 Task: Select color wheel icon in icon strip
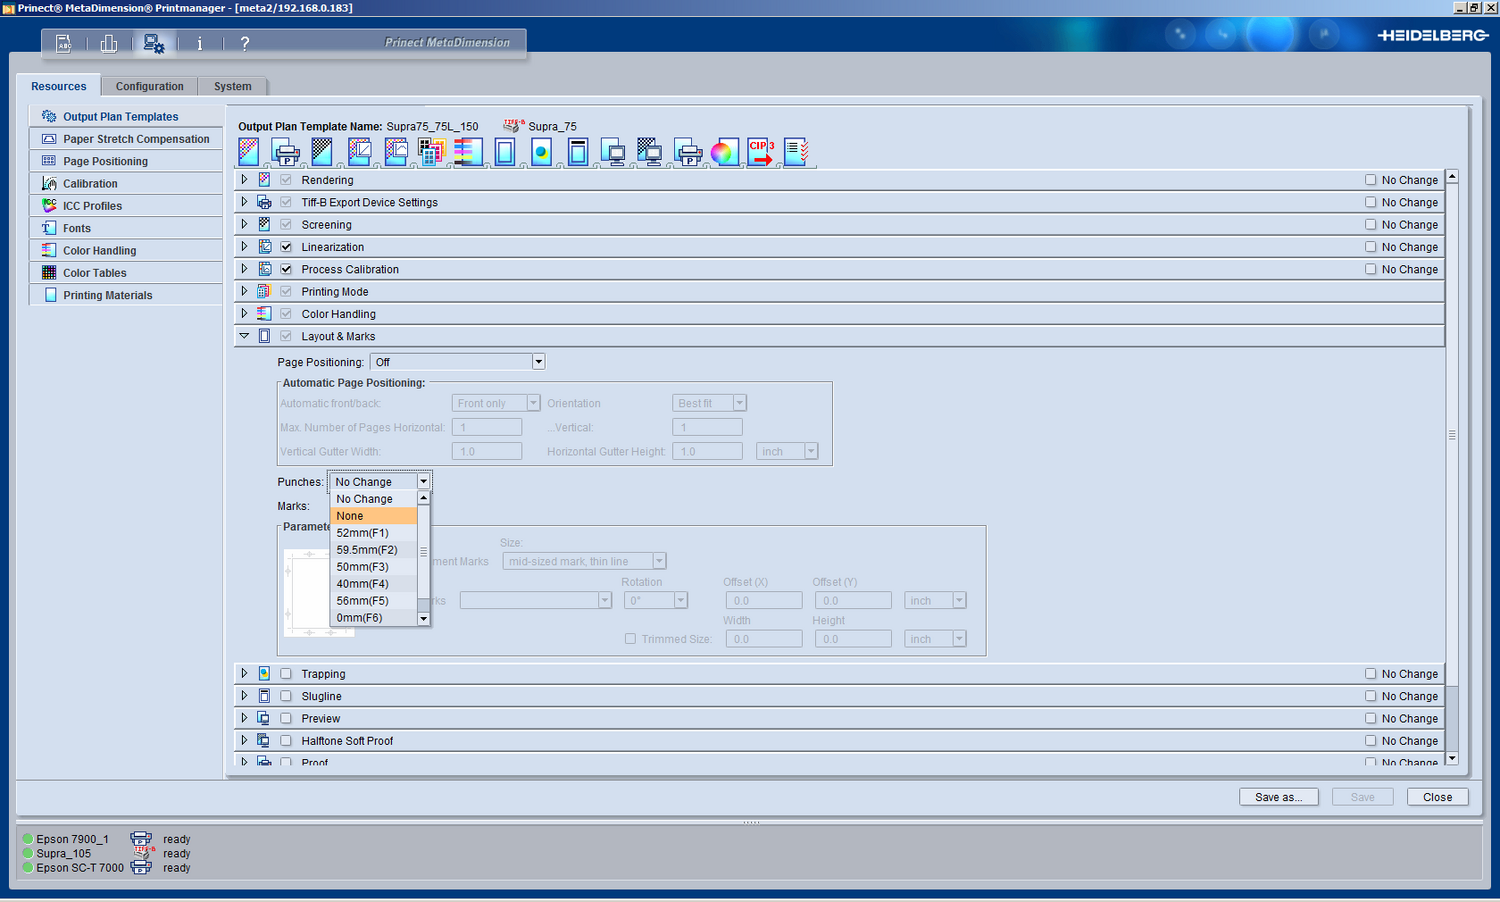click(724, 152)
